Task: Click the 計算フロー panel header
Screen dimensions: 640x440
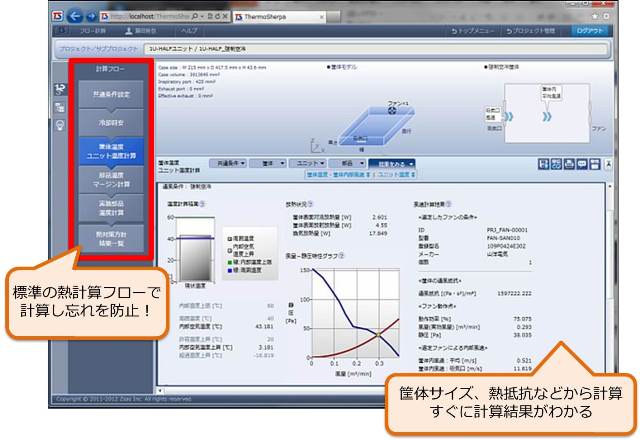Action: [x=110, y=69]
